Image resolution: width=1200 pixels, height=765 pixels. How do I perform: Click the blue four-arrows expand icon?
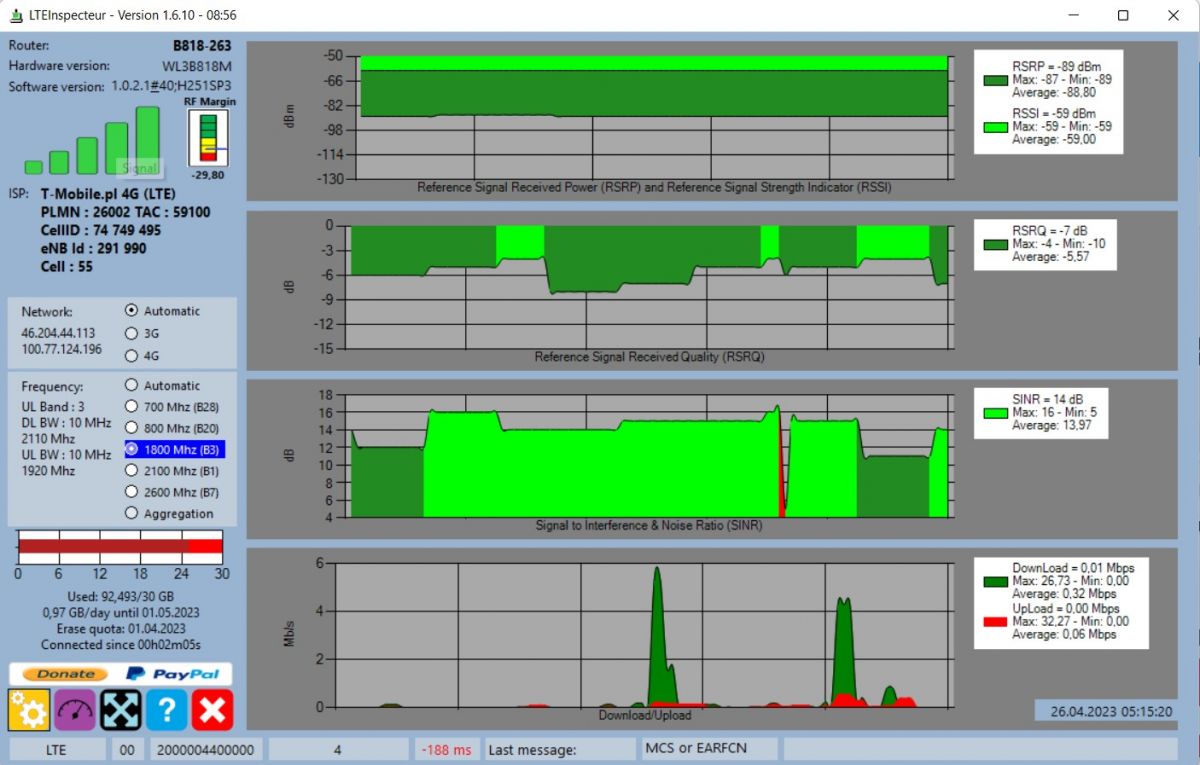121,709
